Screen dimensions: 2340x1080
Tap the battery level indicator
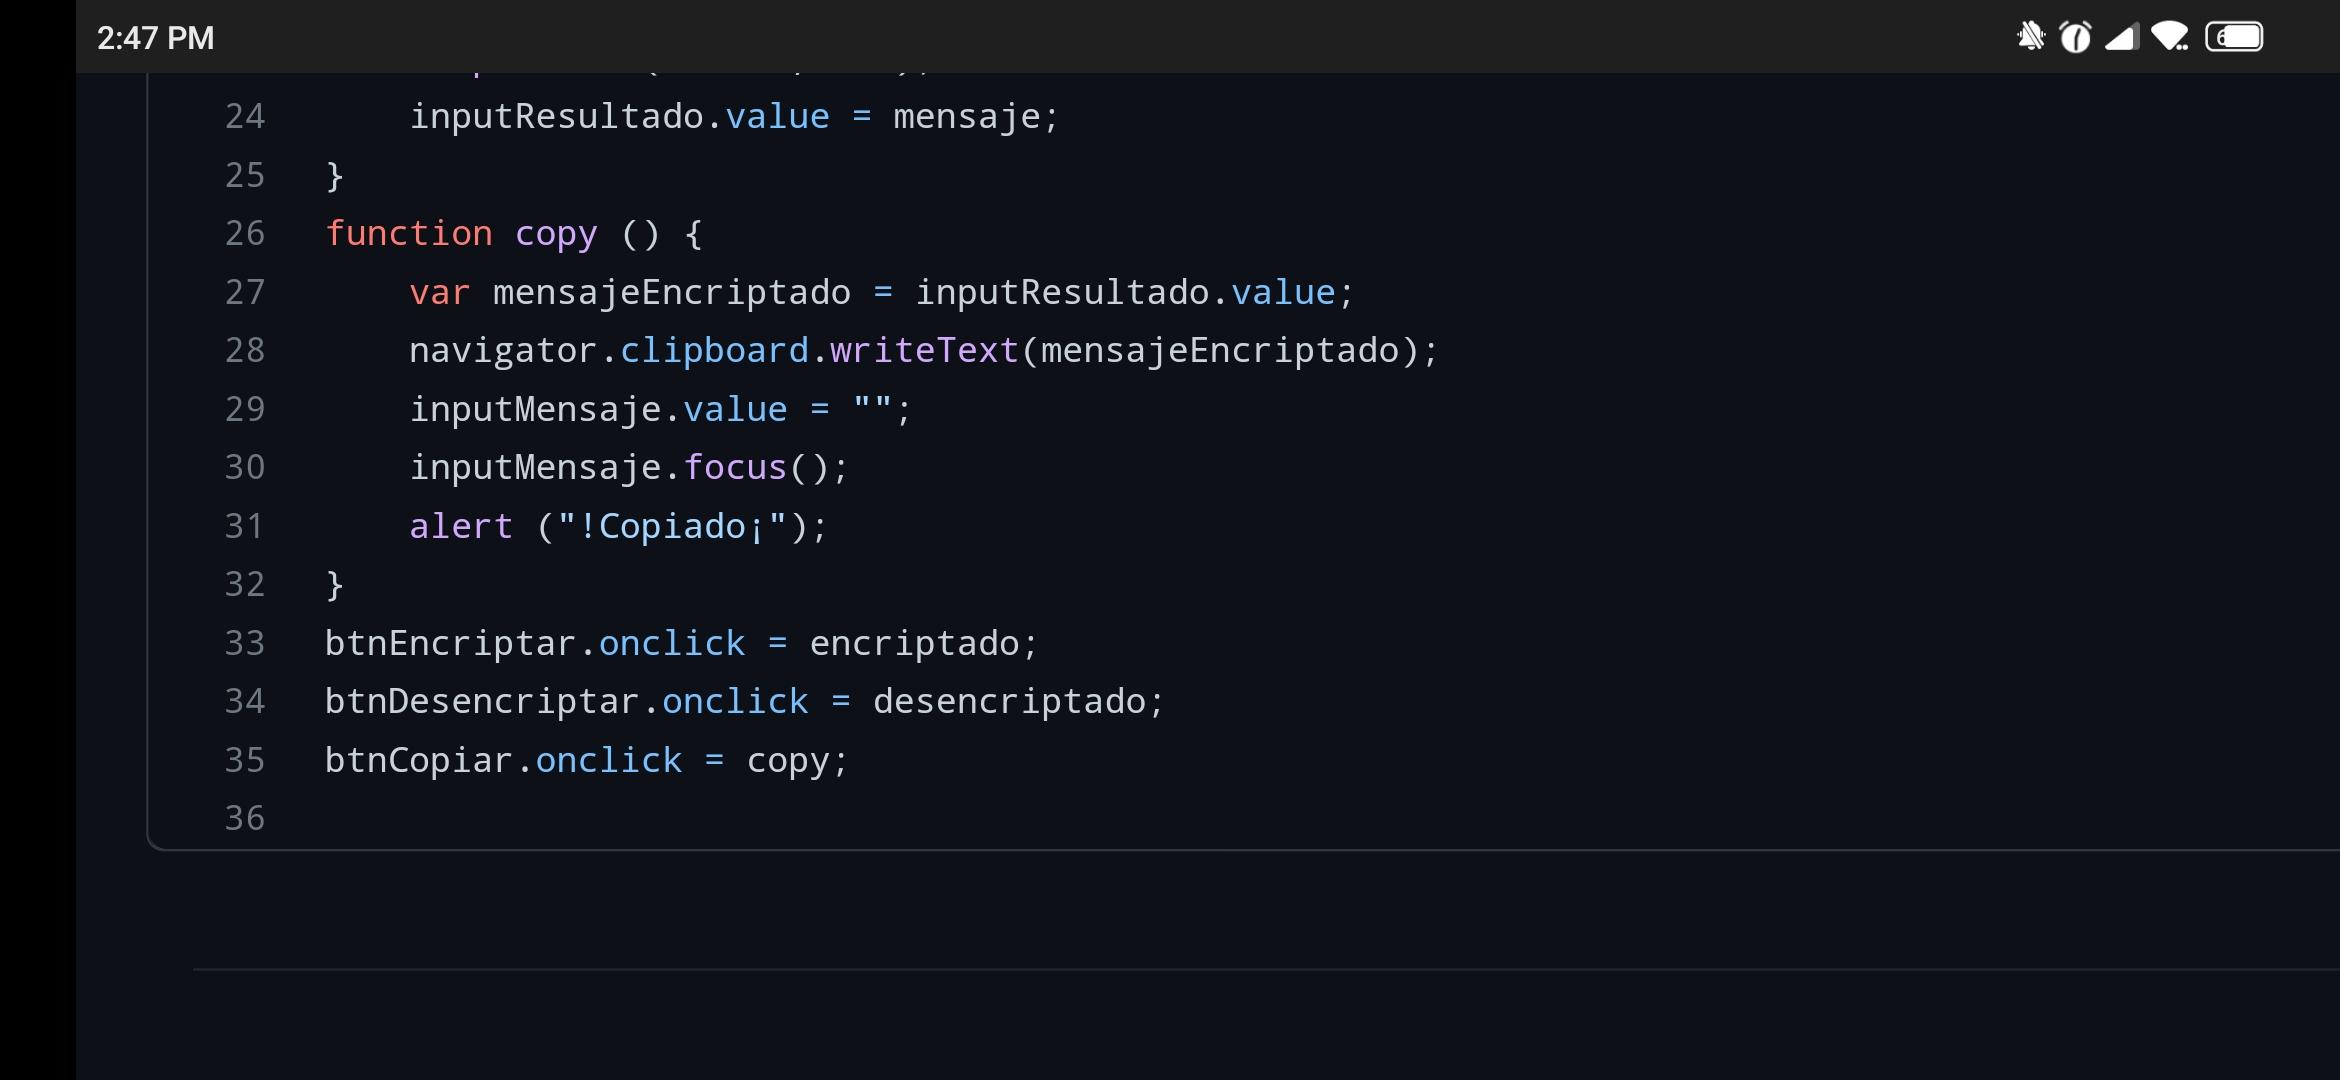2235,37
